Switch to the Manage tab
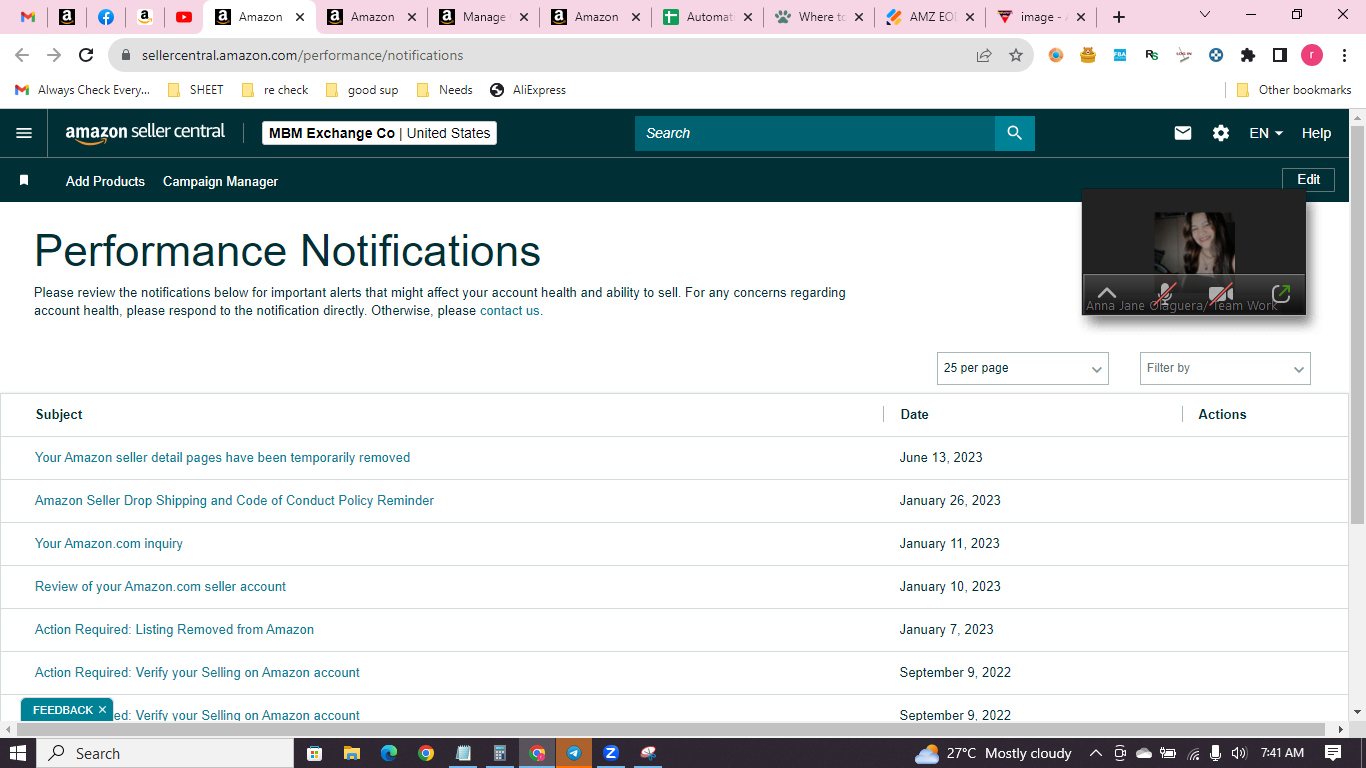 pyautogui.click(x=482, y=17)
